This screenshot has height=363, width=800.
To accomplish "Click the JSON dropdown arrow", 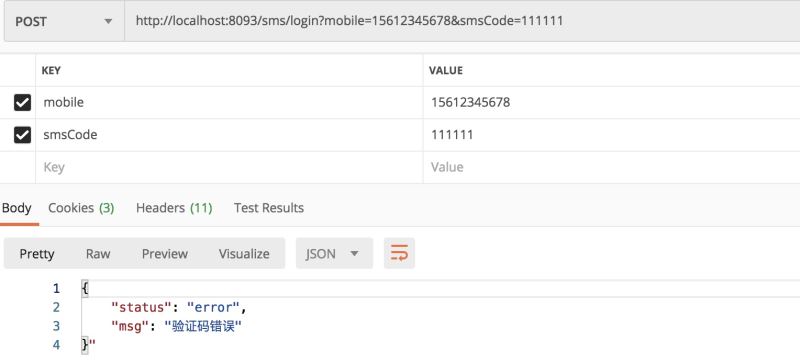I will (354, 254).
